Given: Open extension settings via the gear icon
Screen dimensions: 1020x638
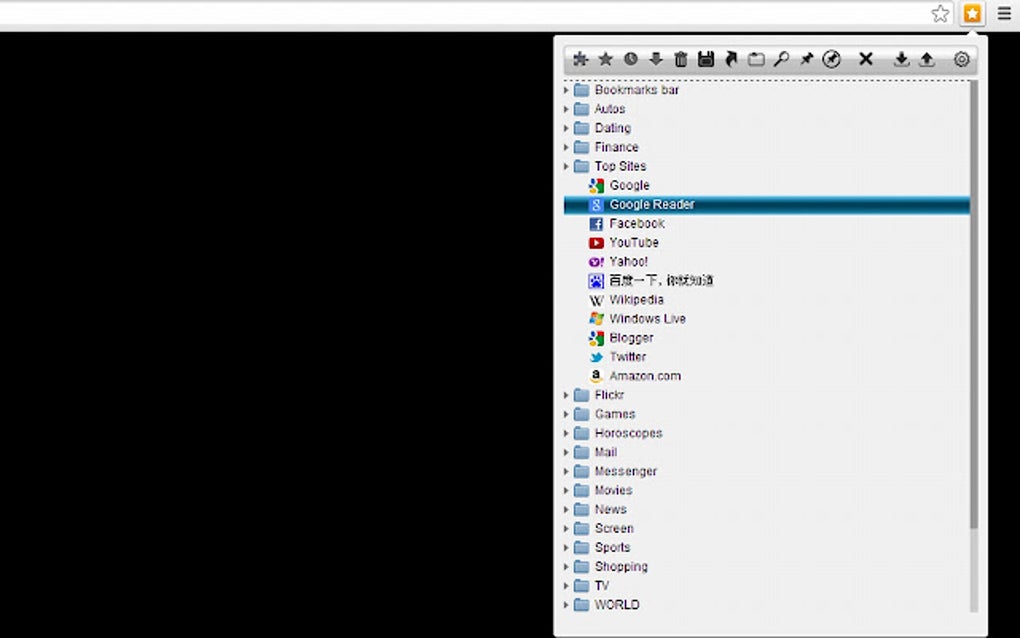Looking at the screenshot, I should 960,59.
